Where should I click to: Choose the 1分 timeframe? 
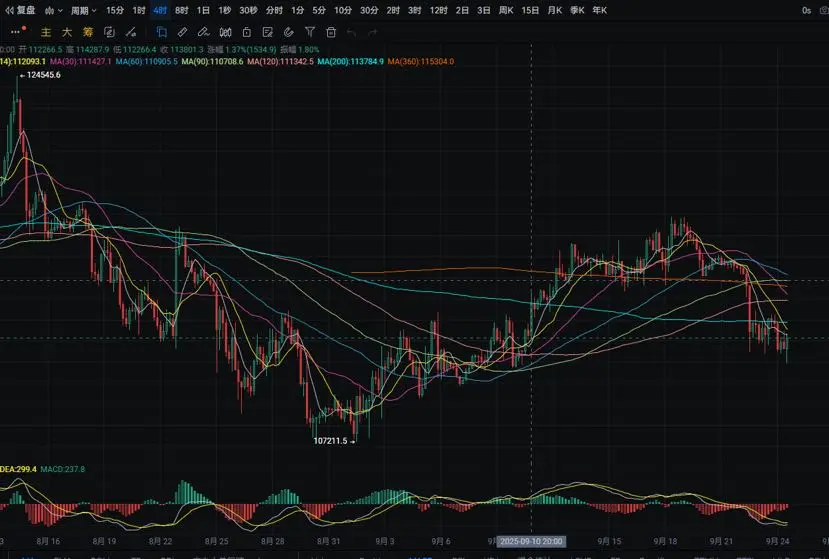pyautogui.click(x=298, y=10)
